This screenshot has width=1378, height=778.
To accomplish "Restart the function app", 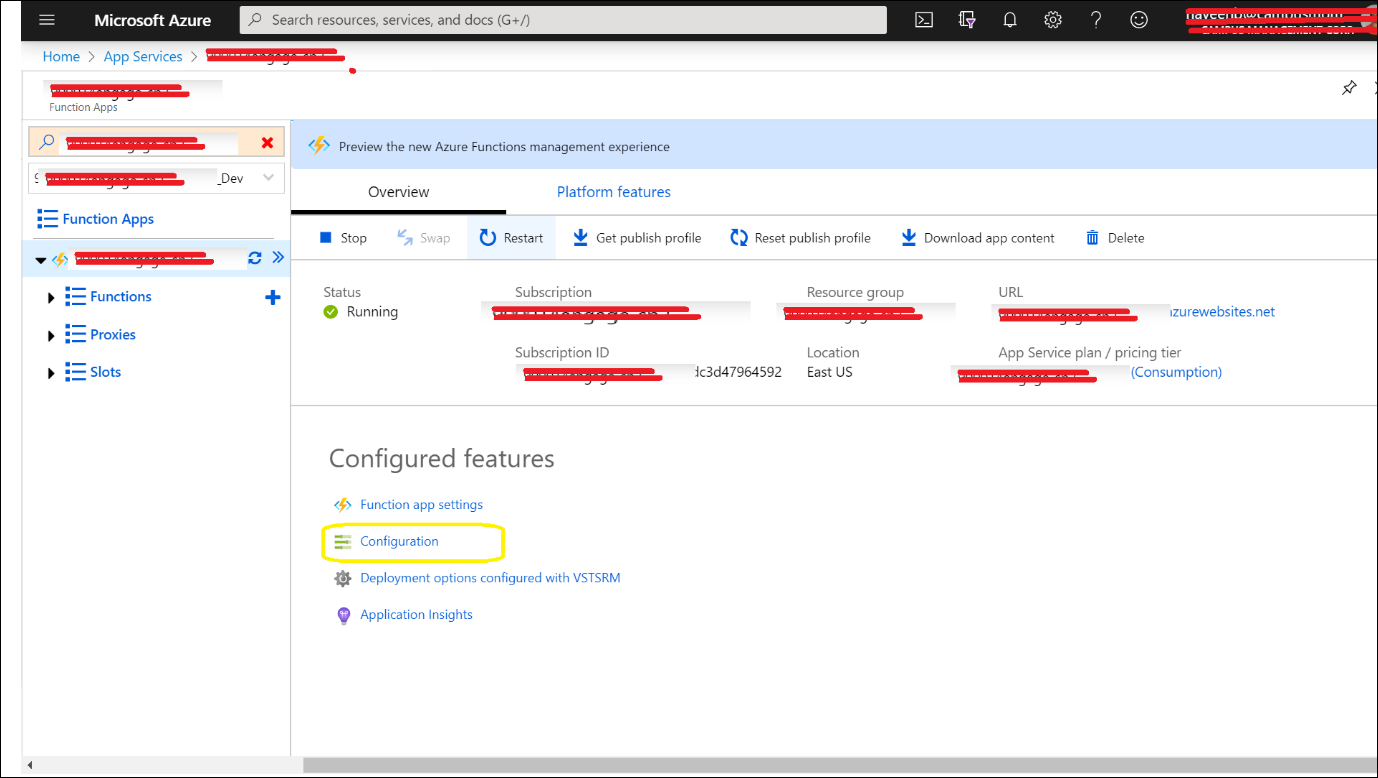I will click(x=511, y=238).
